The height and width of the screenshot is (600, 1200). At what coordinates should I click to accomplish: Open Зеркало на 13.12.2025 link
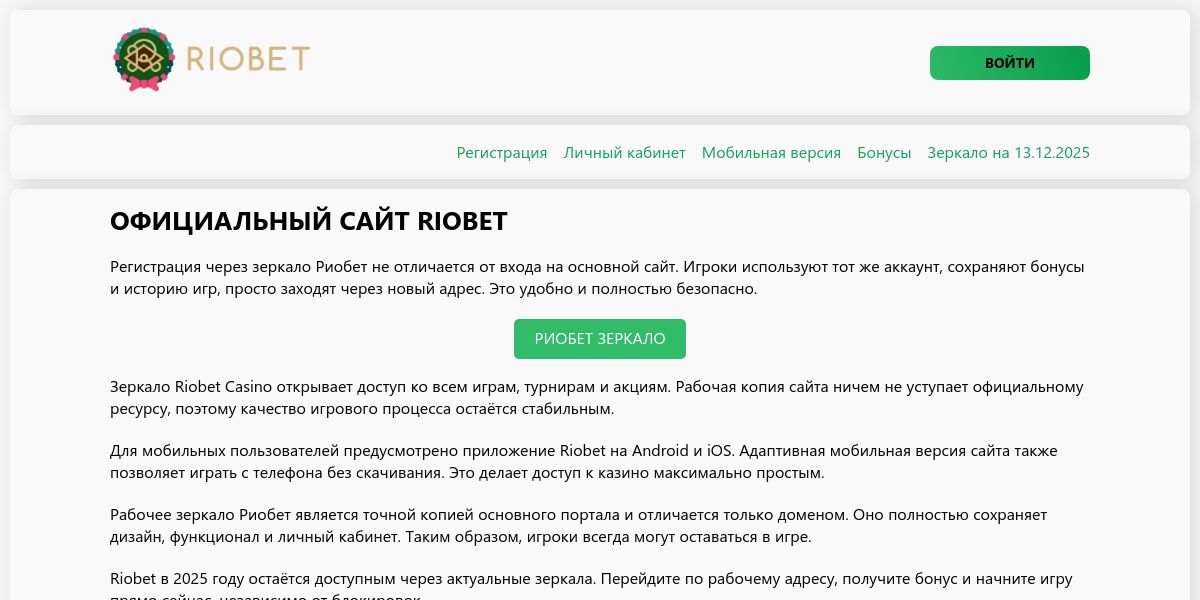click(1009, 153)
